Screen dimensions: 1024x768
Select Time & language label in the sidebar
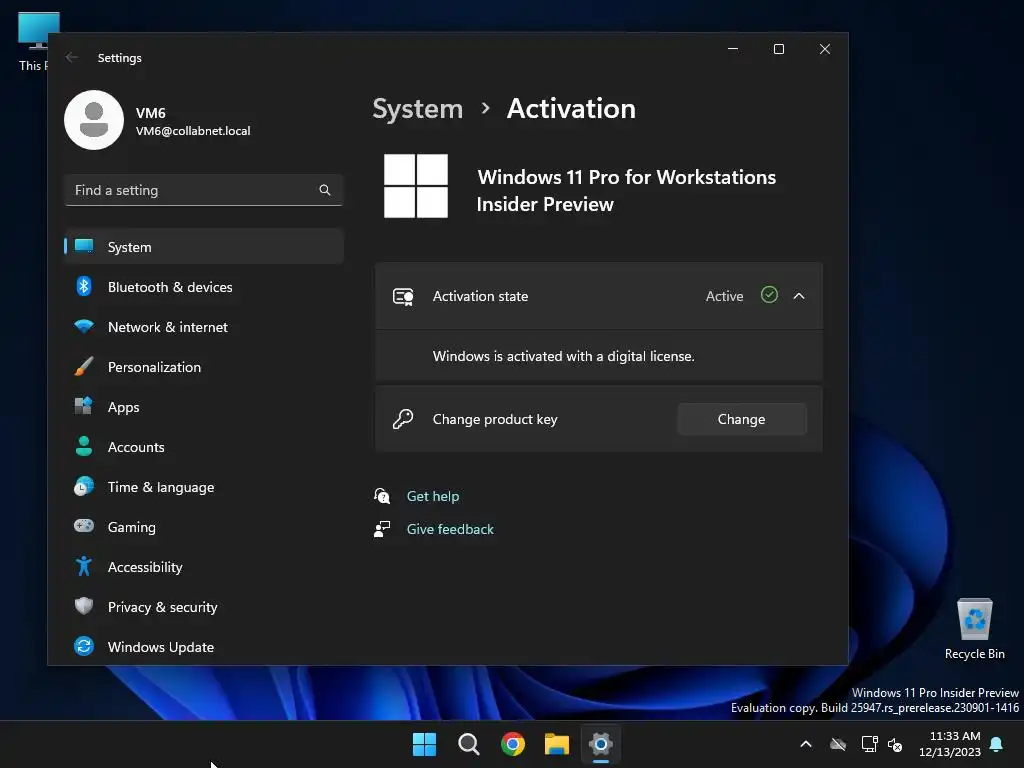[x=161, y=487]
